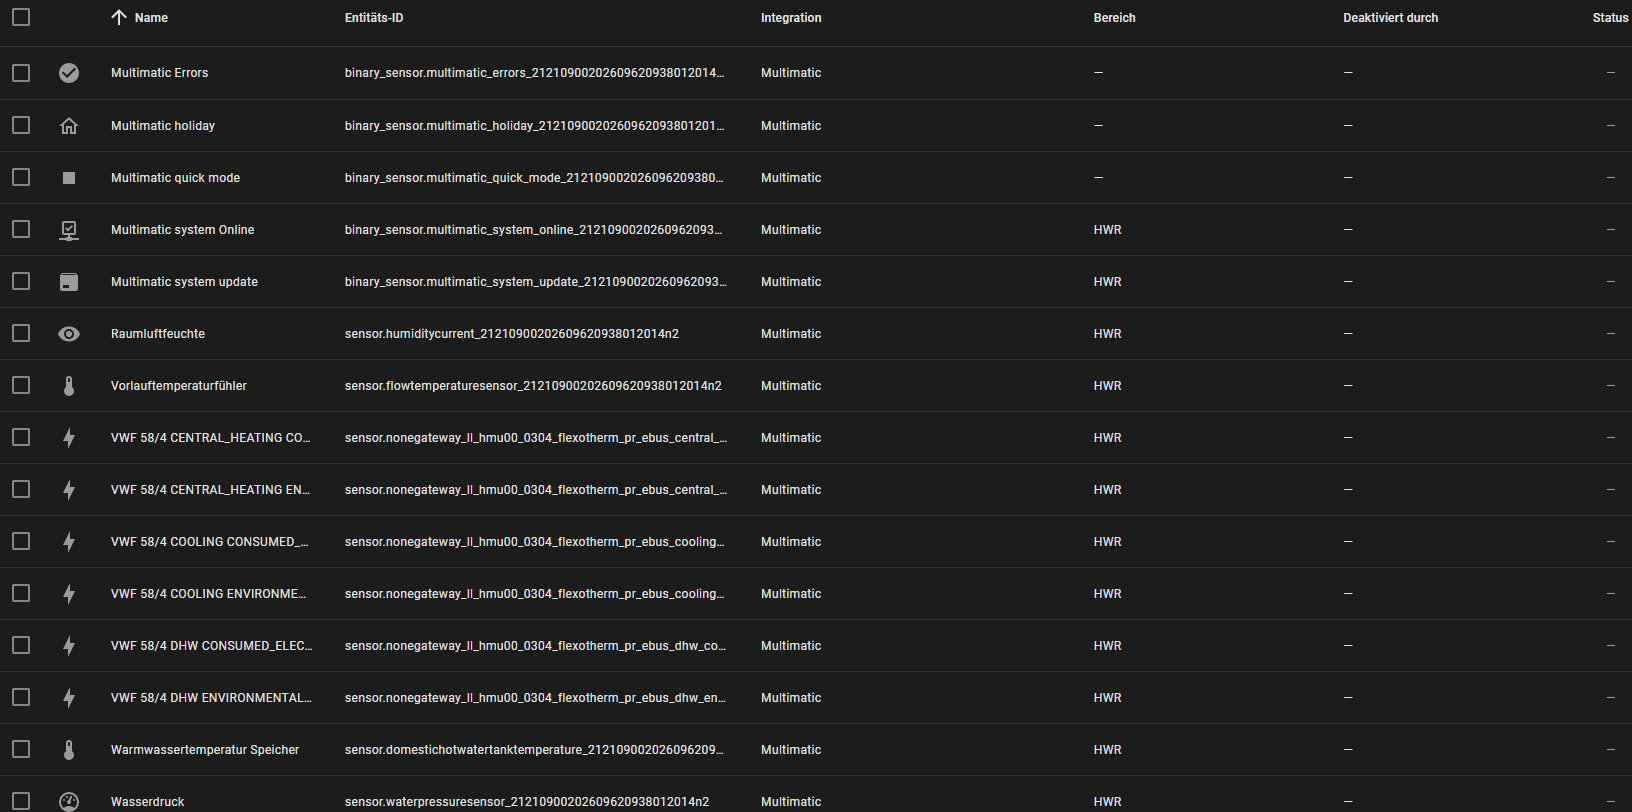This screenshot has height=812, width=1632.
Task: Click the flash icon for VWF 58/4 DHW ENVIRONMENTAL
Action: coord(69,698)
